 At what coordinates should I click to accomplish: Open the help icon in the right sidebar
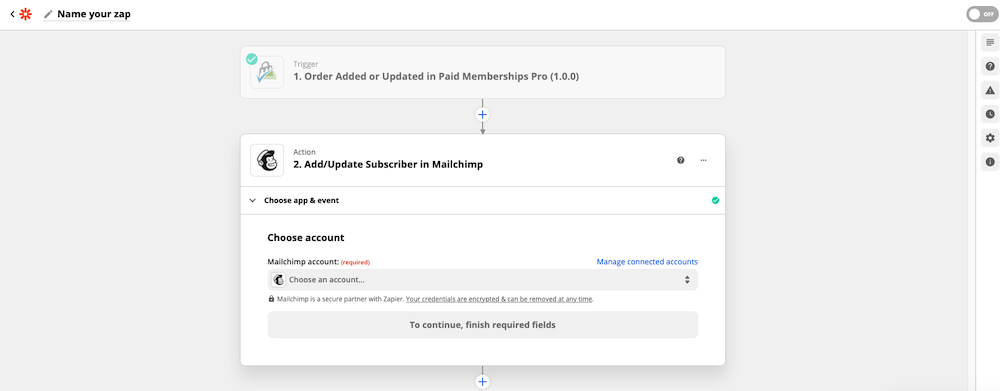tap(990, 66)
